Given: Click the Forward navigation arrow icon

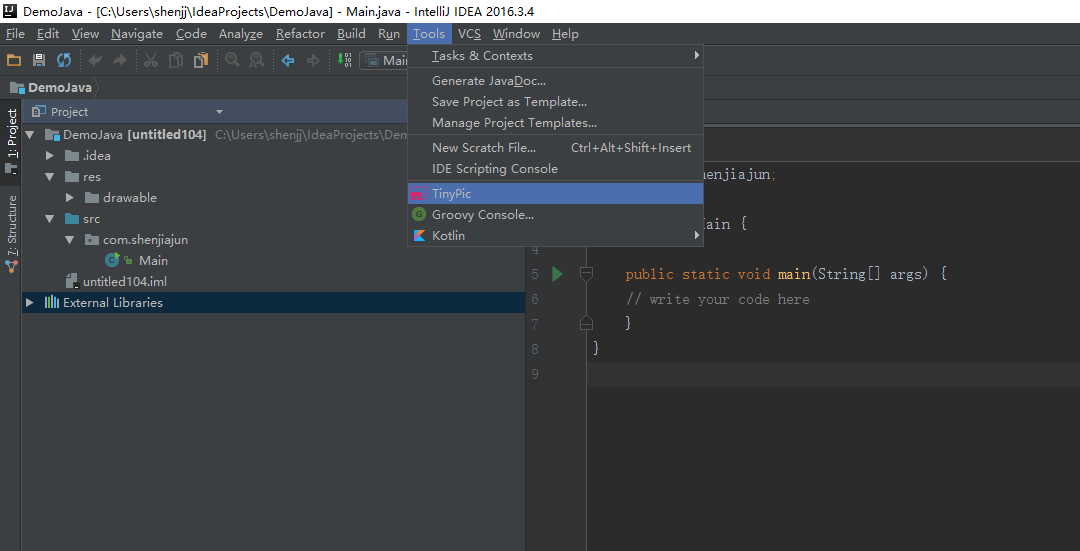Looking at the screenshot, I should [313, 61].
